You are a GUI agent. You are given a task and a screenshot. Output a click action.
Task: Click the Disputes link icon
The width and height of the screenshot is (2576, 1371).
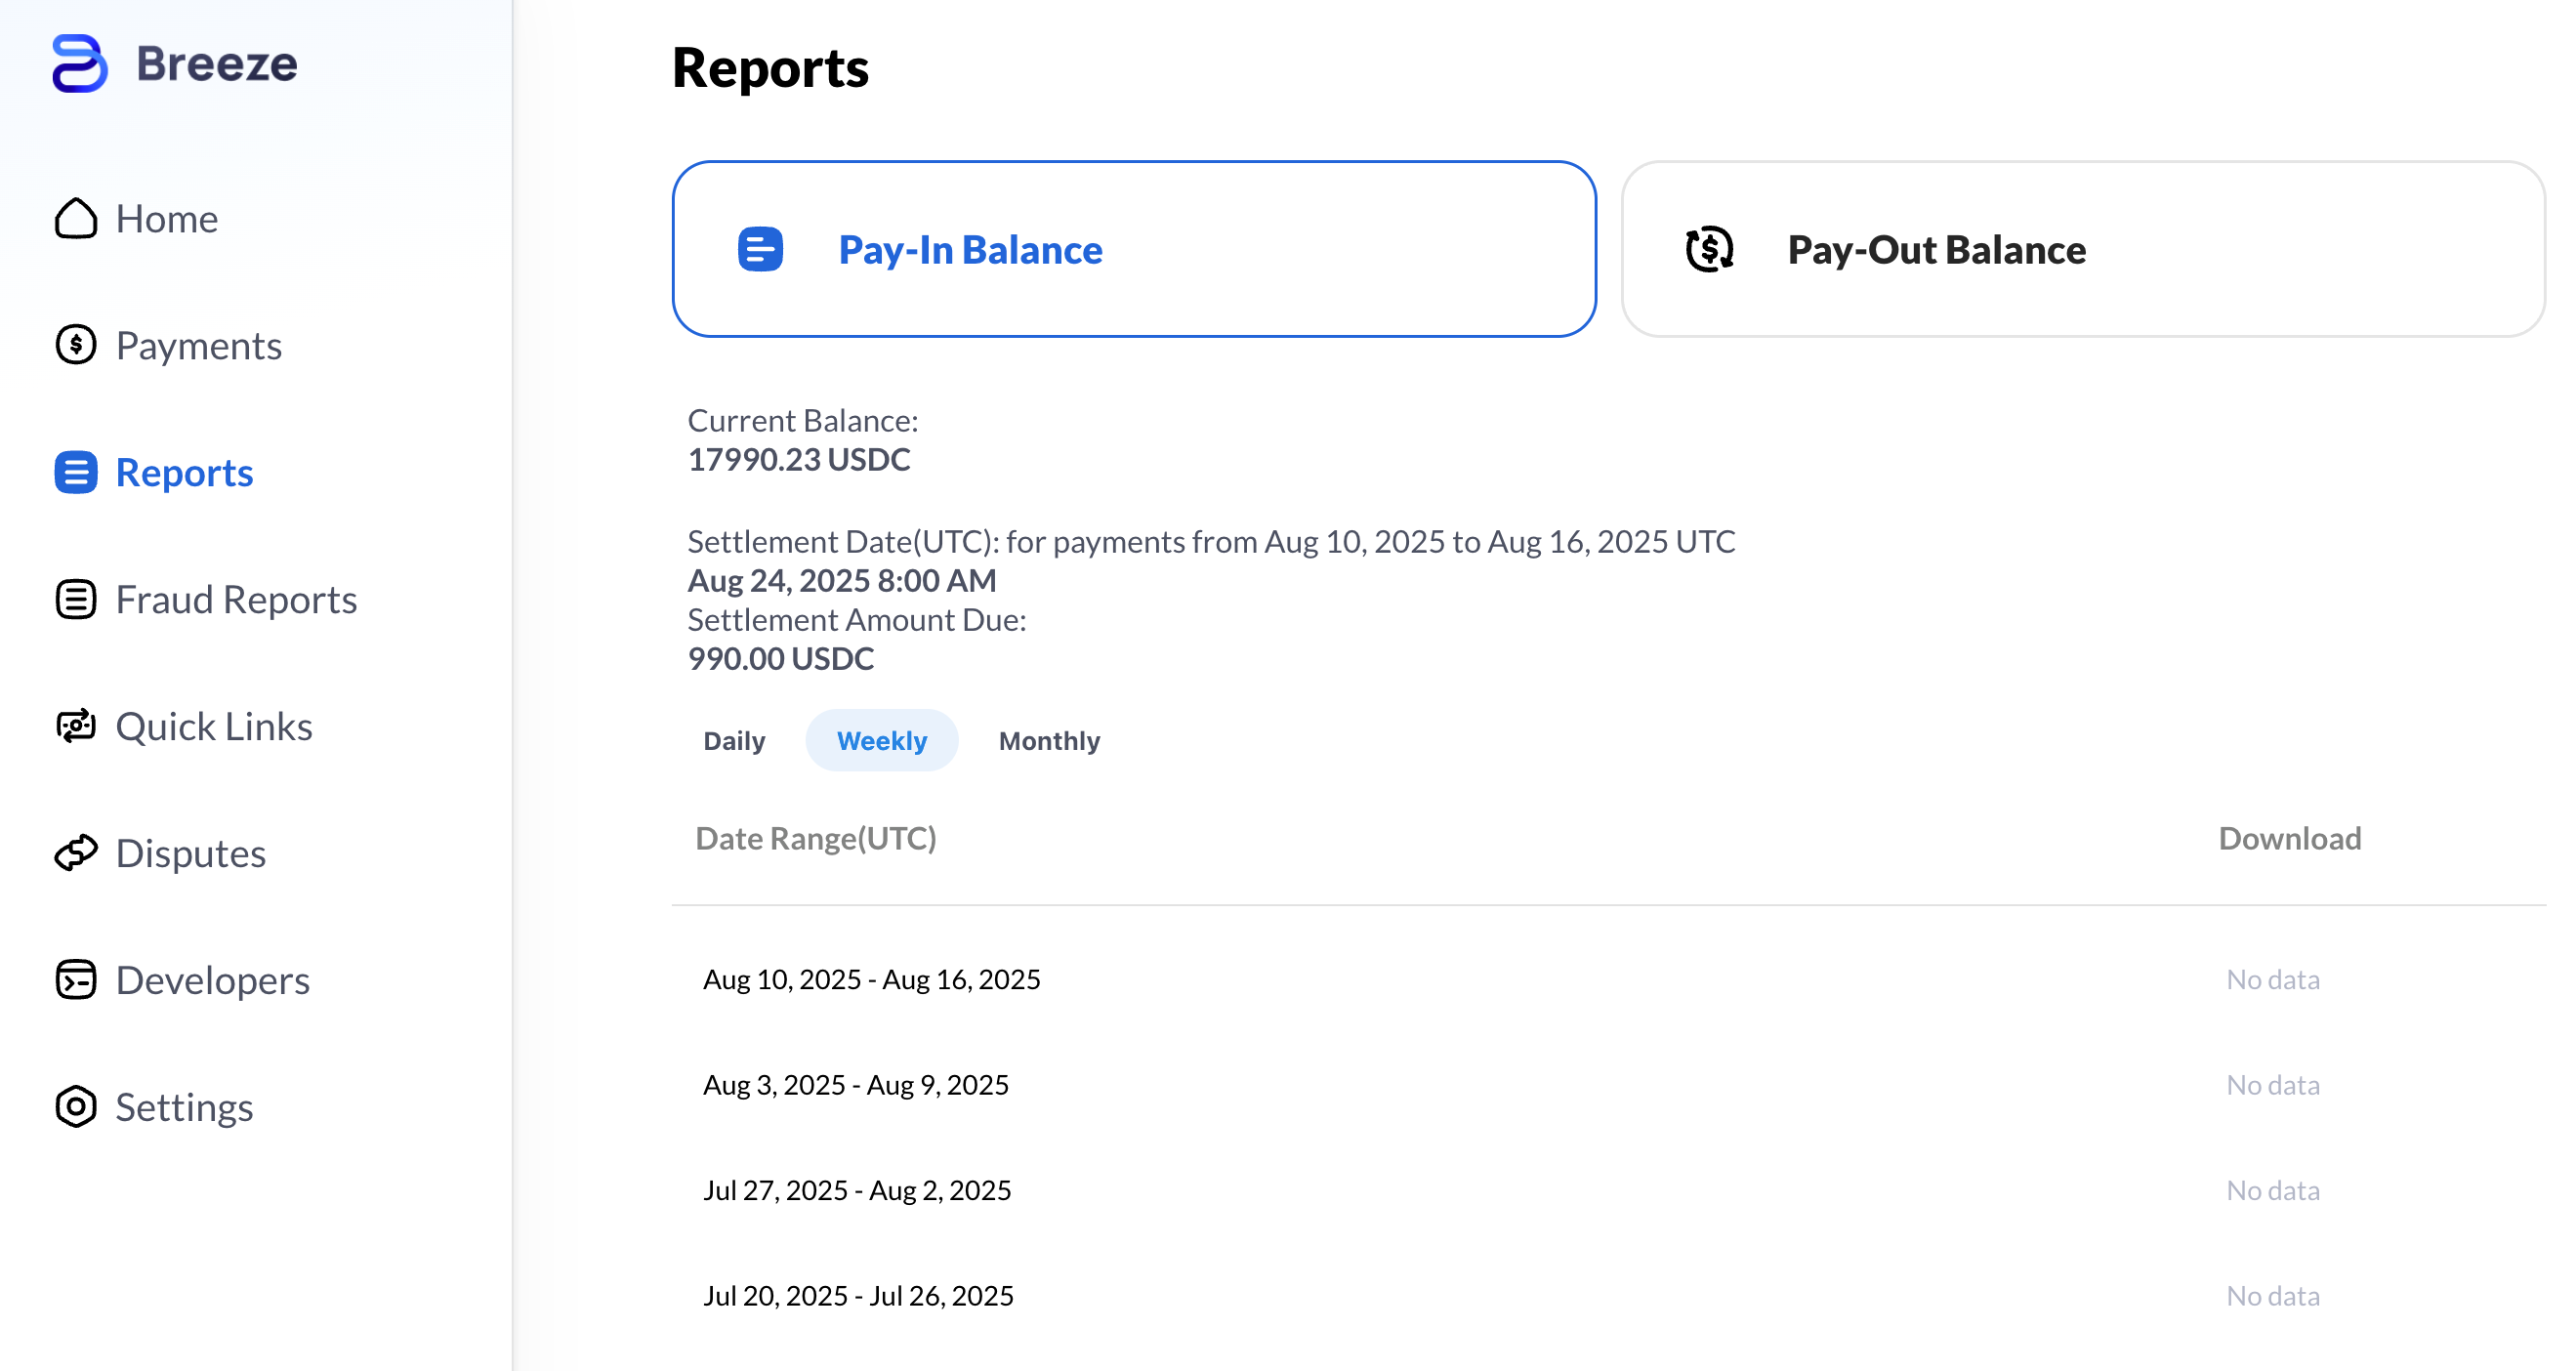(76, 853)
